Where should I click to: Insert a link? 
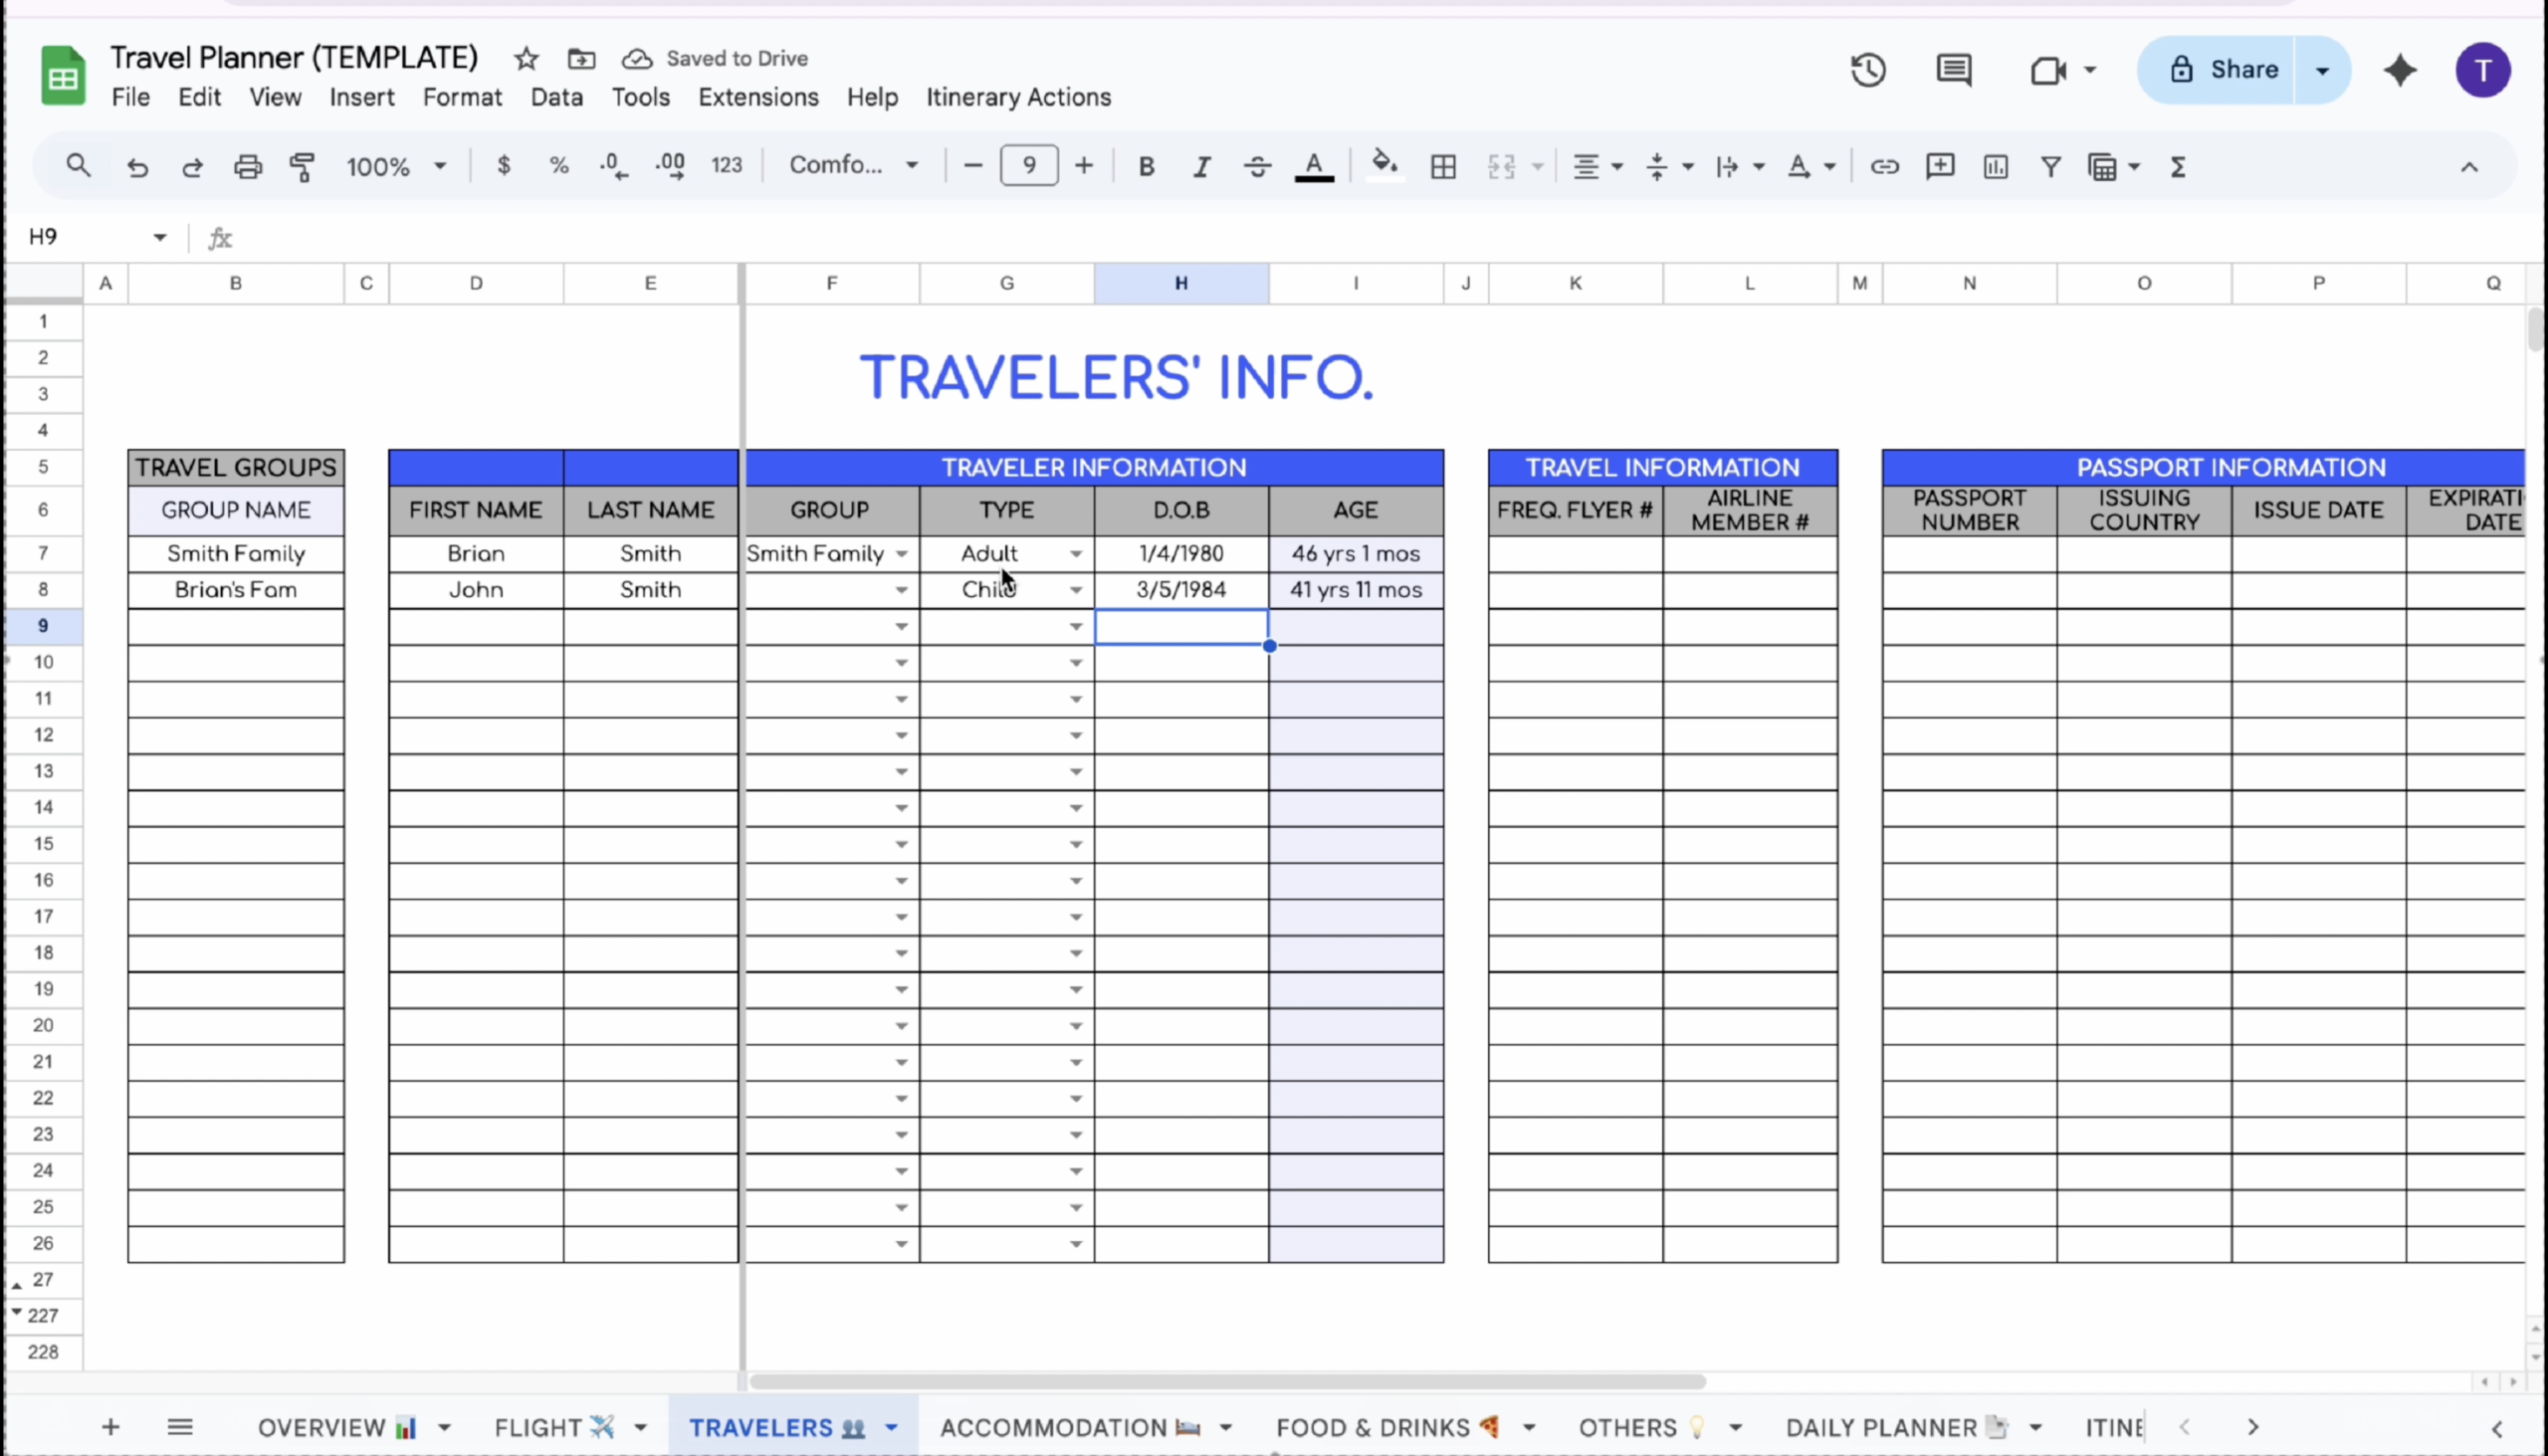pos(1884,166)
